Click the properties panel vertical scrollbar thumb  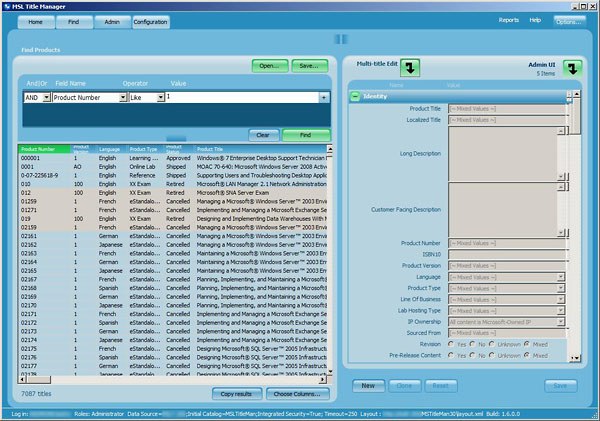point(577,116)
